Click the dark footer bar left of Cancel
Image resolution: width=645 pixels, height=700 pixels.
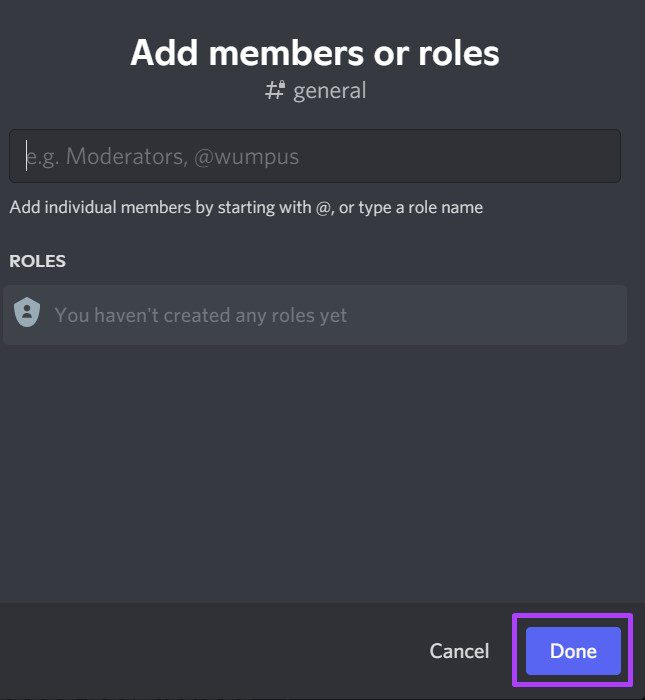[x=200, y=651]
